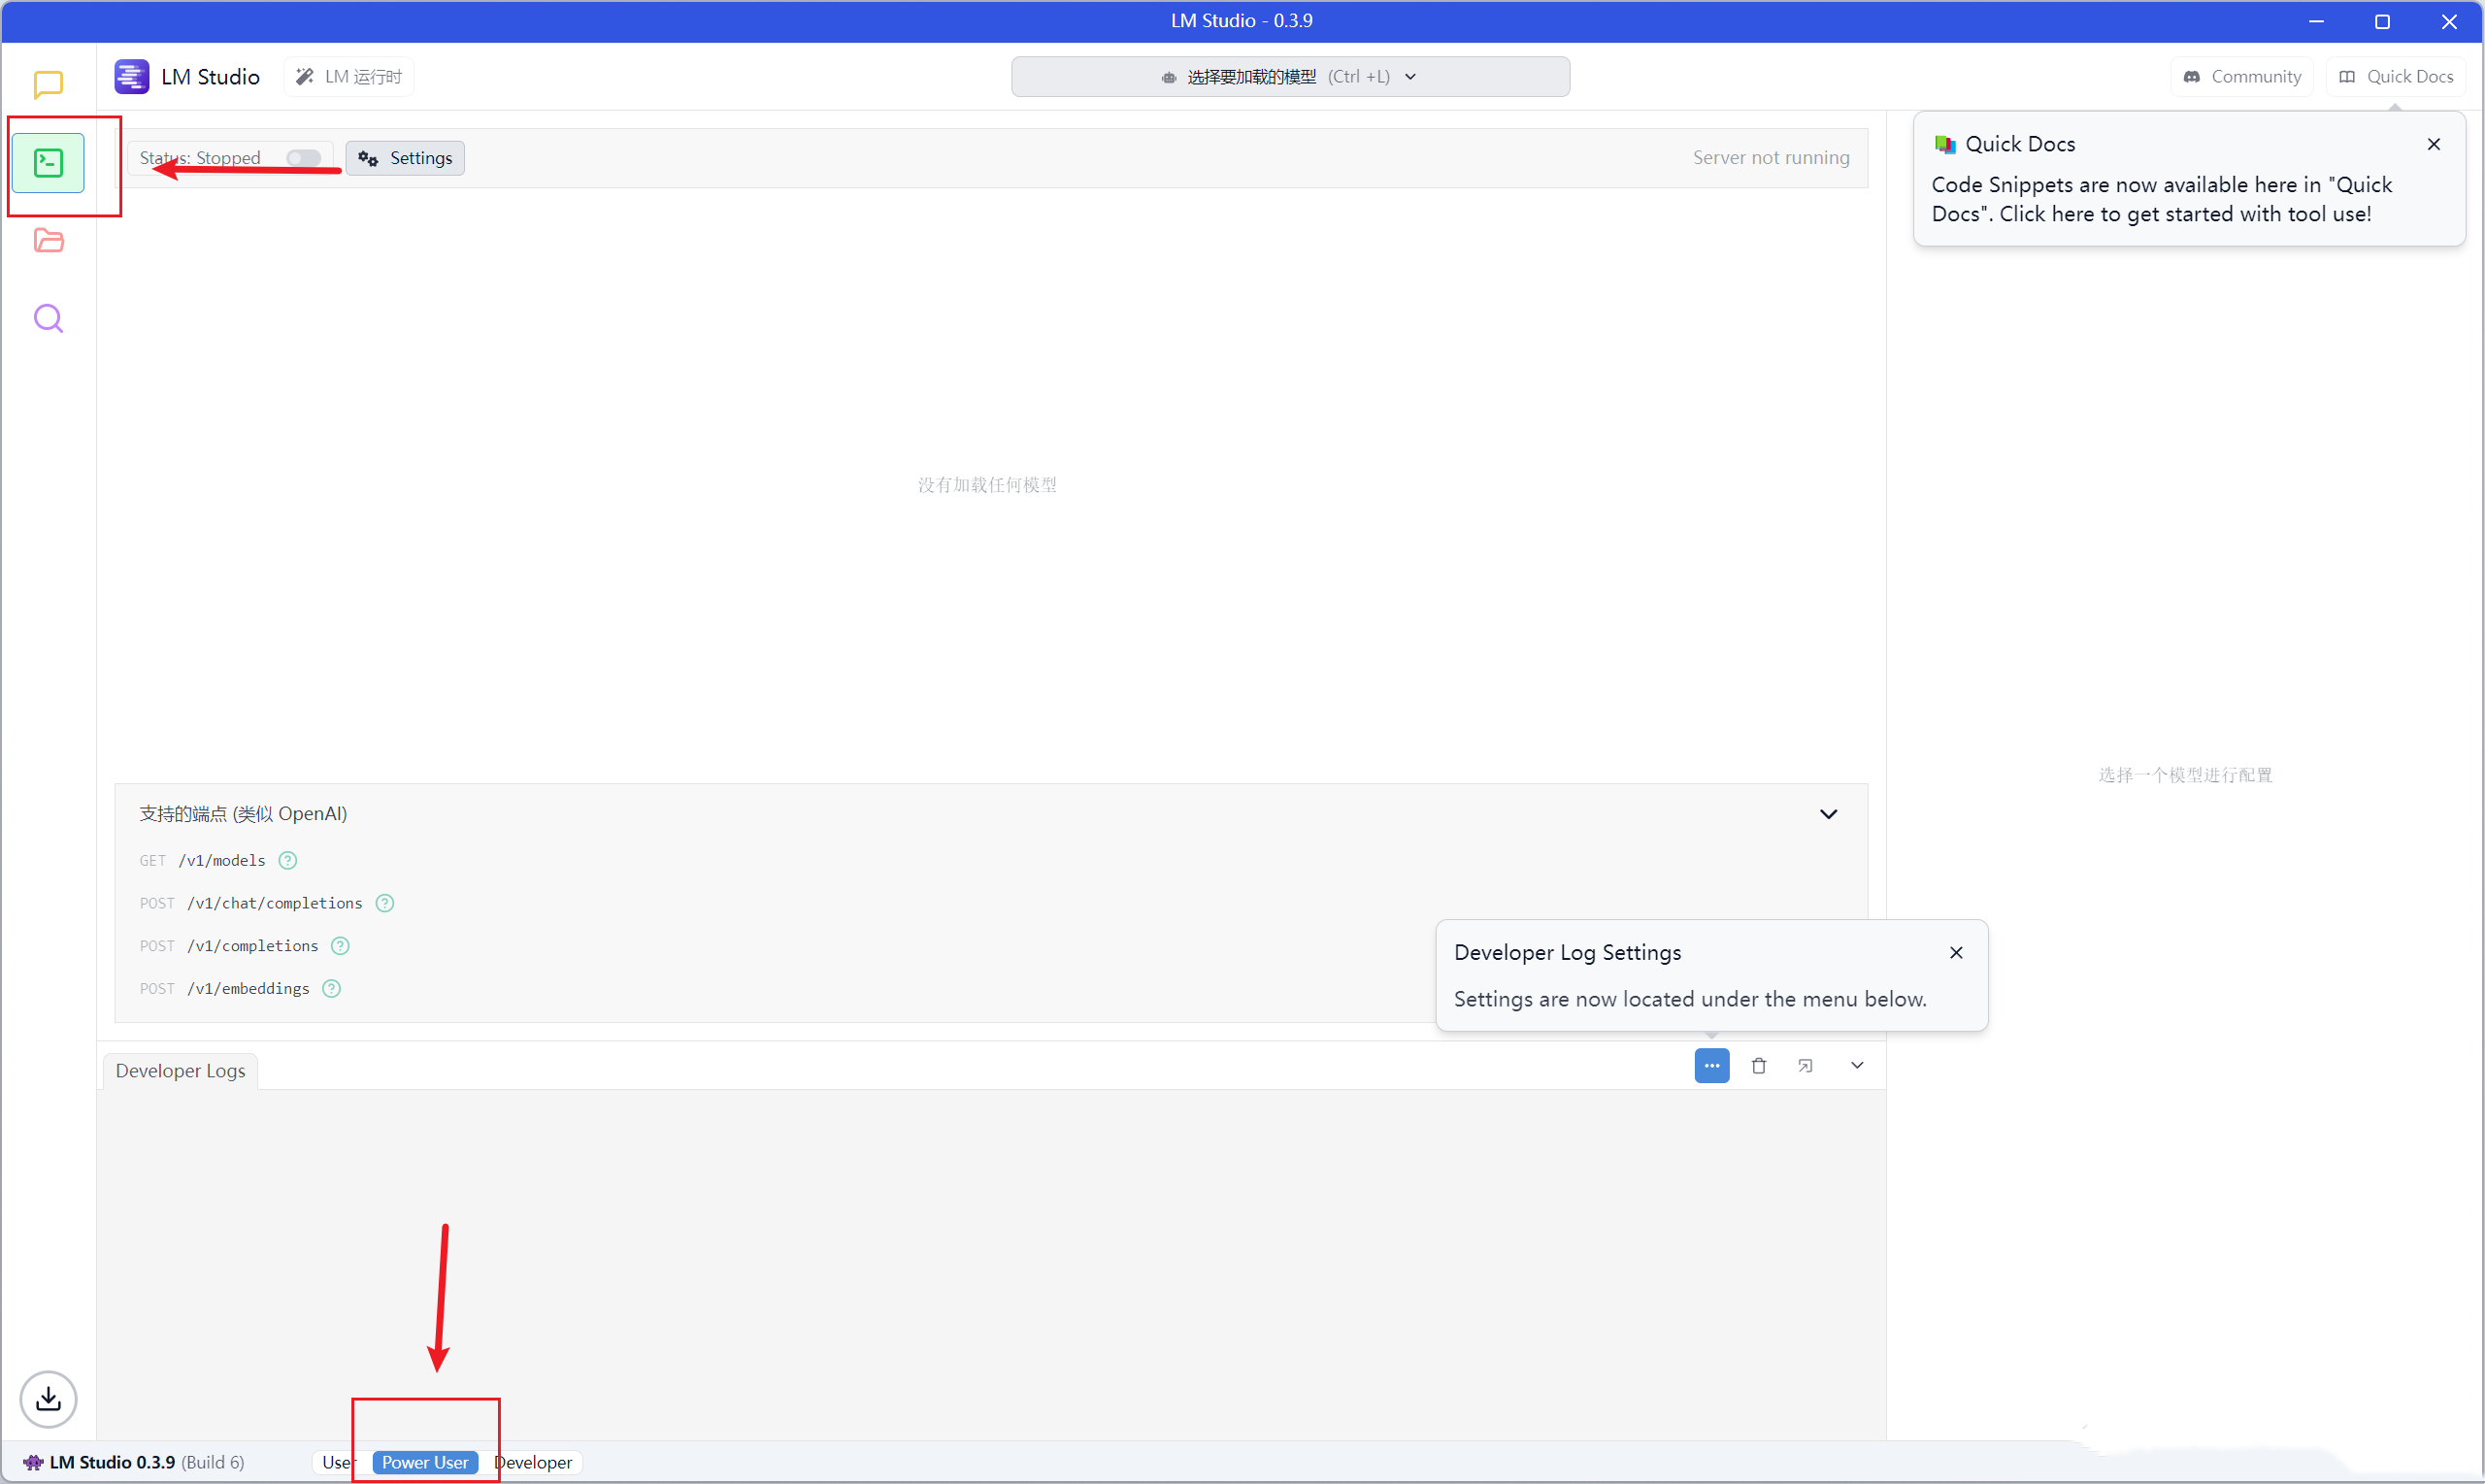Click the model download icon
2485x1484 pixels.
[48, 1398]
